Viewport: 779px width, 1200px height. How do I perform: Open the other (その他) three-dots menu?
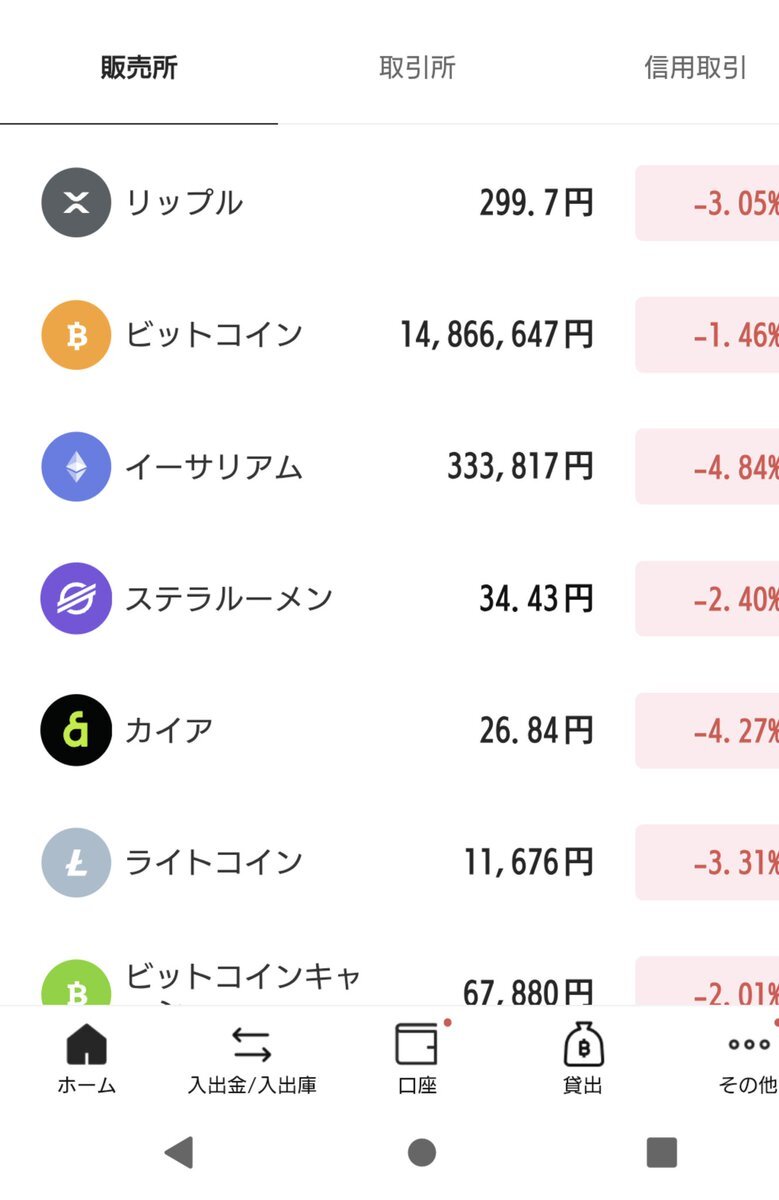(749, 1045)
